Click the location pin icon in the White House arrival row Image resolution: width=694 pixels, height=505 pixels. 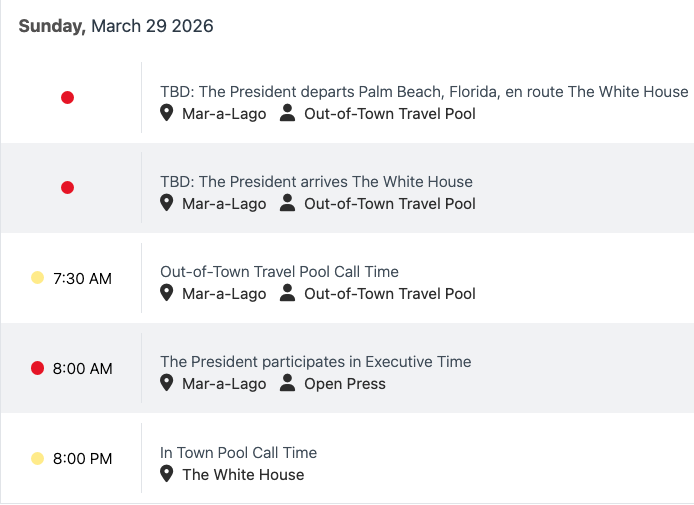167,204
